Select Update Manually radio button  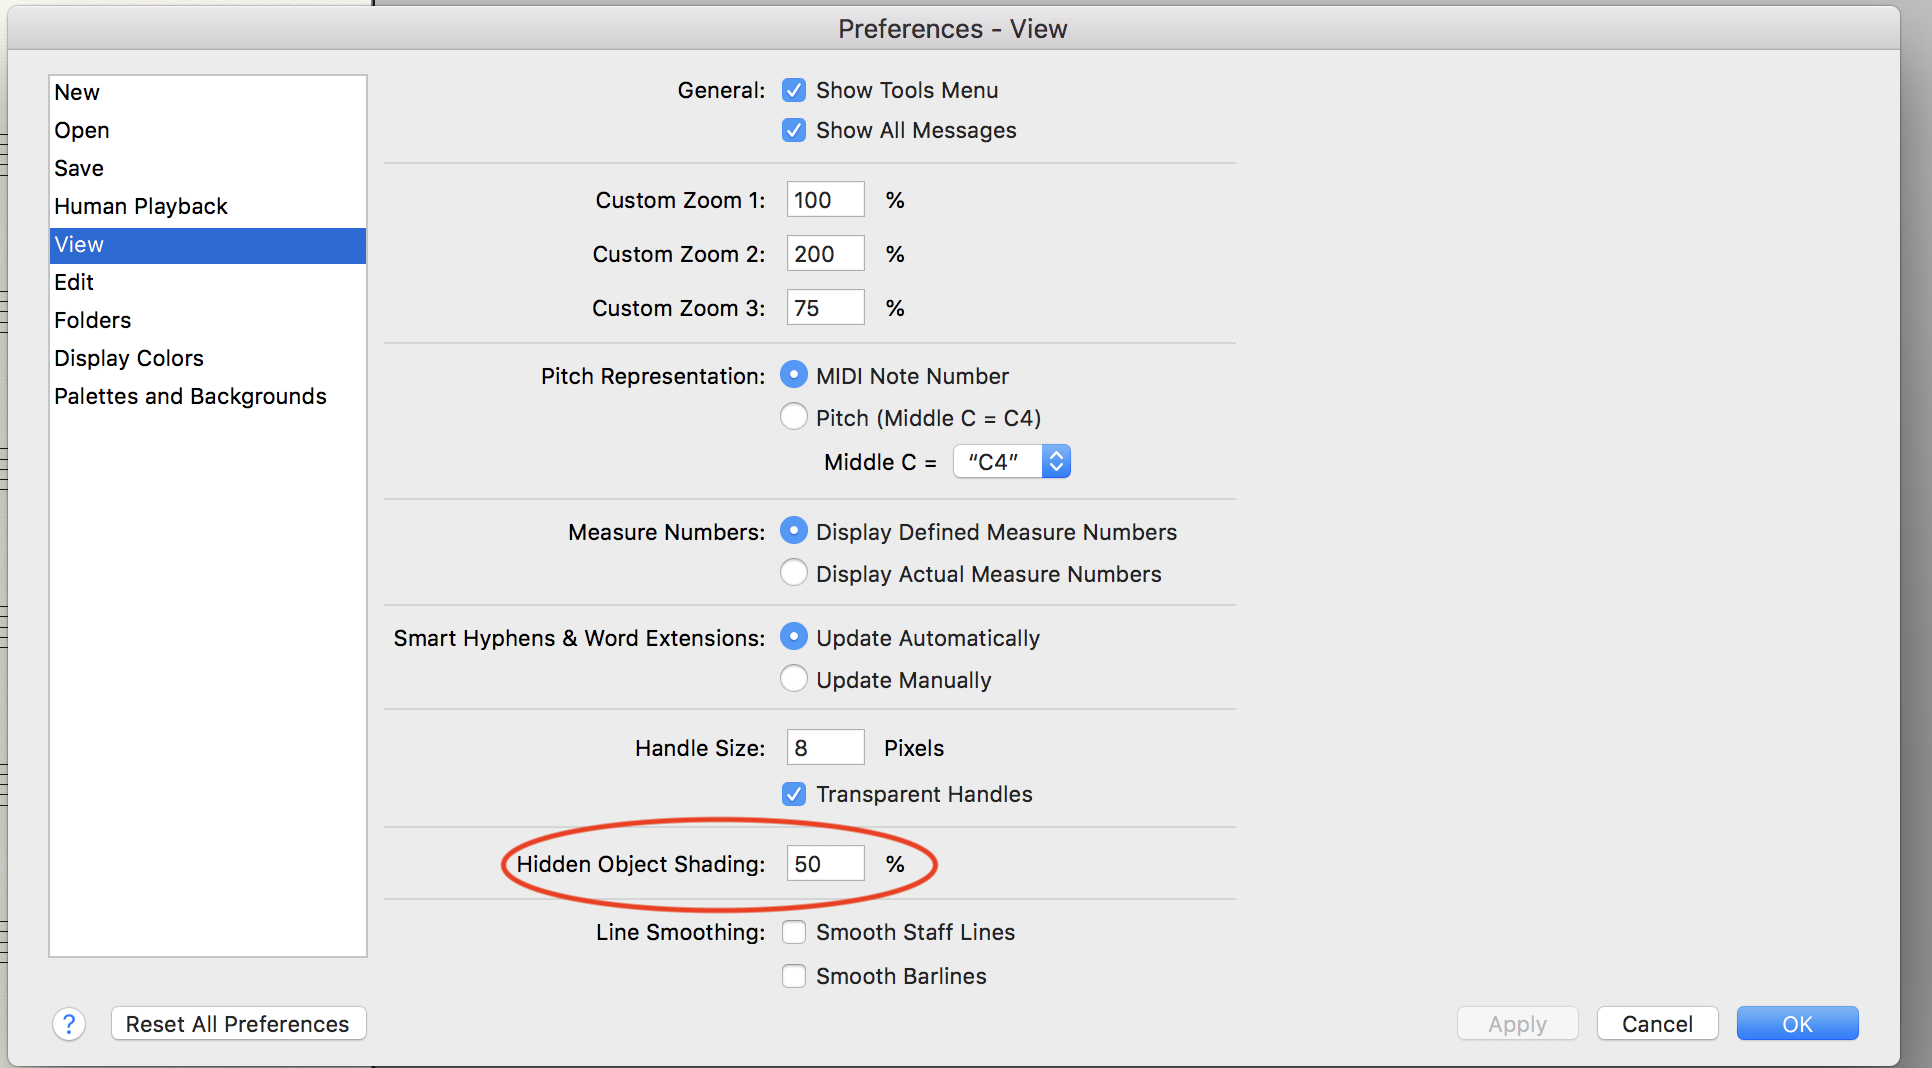794,679
